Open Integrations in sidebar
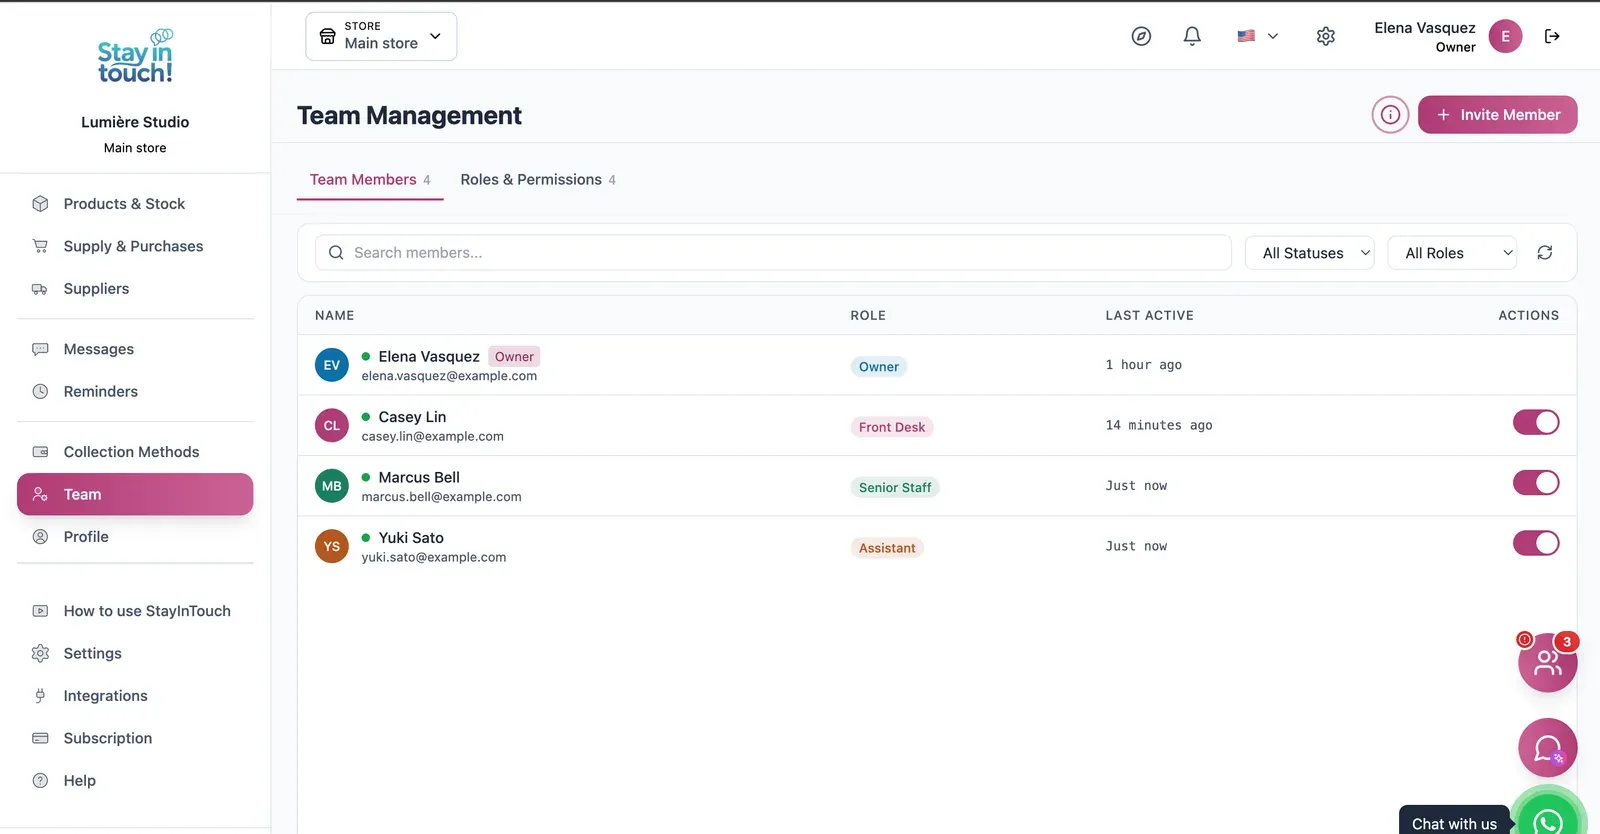Viewport: 1600px width, 834px height. [x=135, y=696]
